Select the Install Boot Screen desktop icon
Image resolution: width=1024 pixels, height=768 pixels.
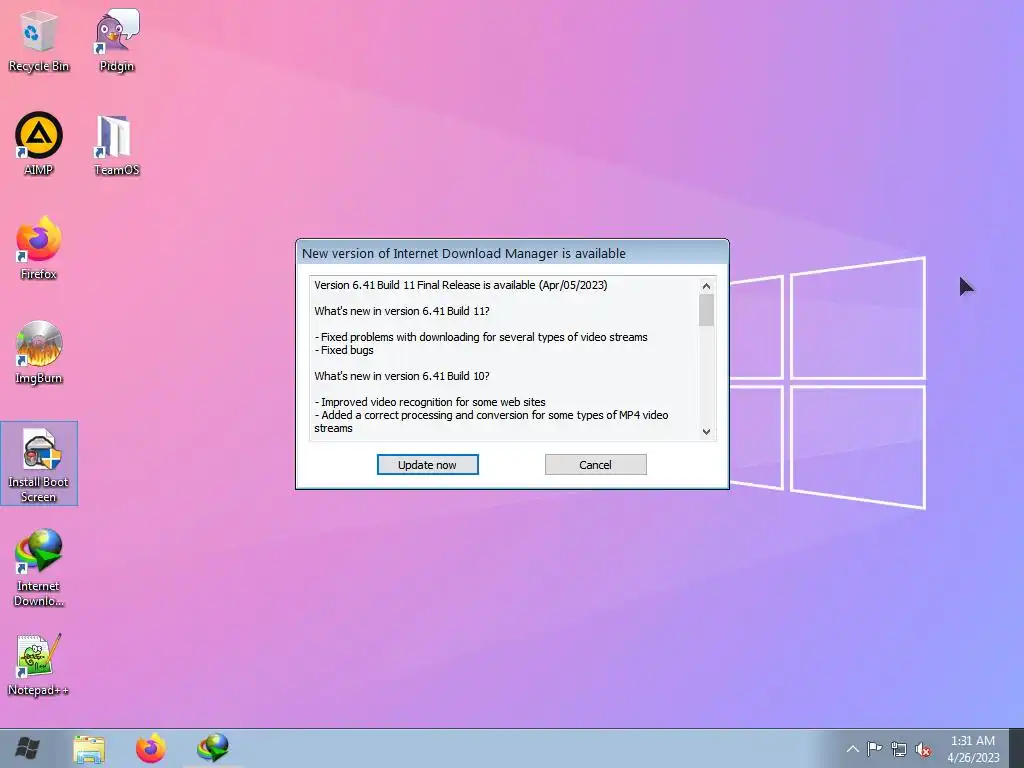(x=39, y=464)
